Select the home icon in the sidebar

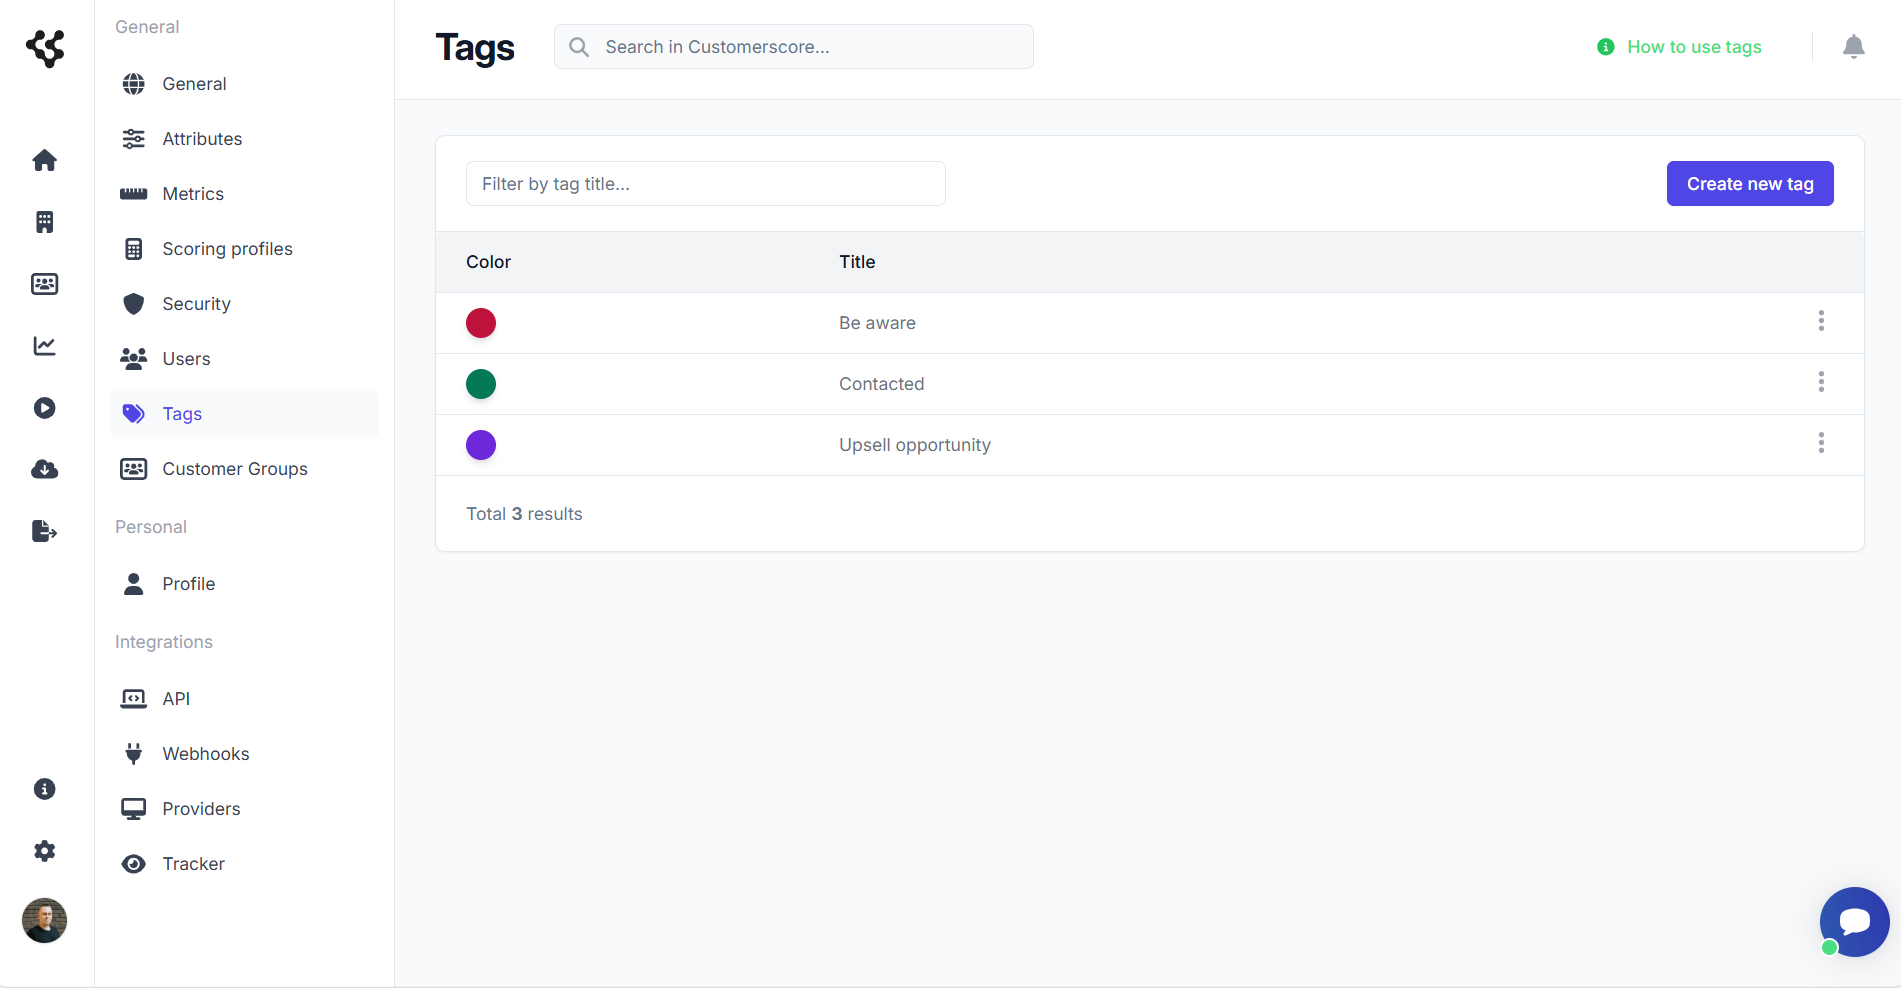coord(45,160)
